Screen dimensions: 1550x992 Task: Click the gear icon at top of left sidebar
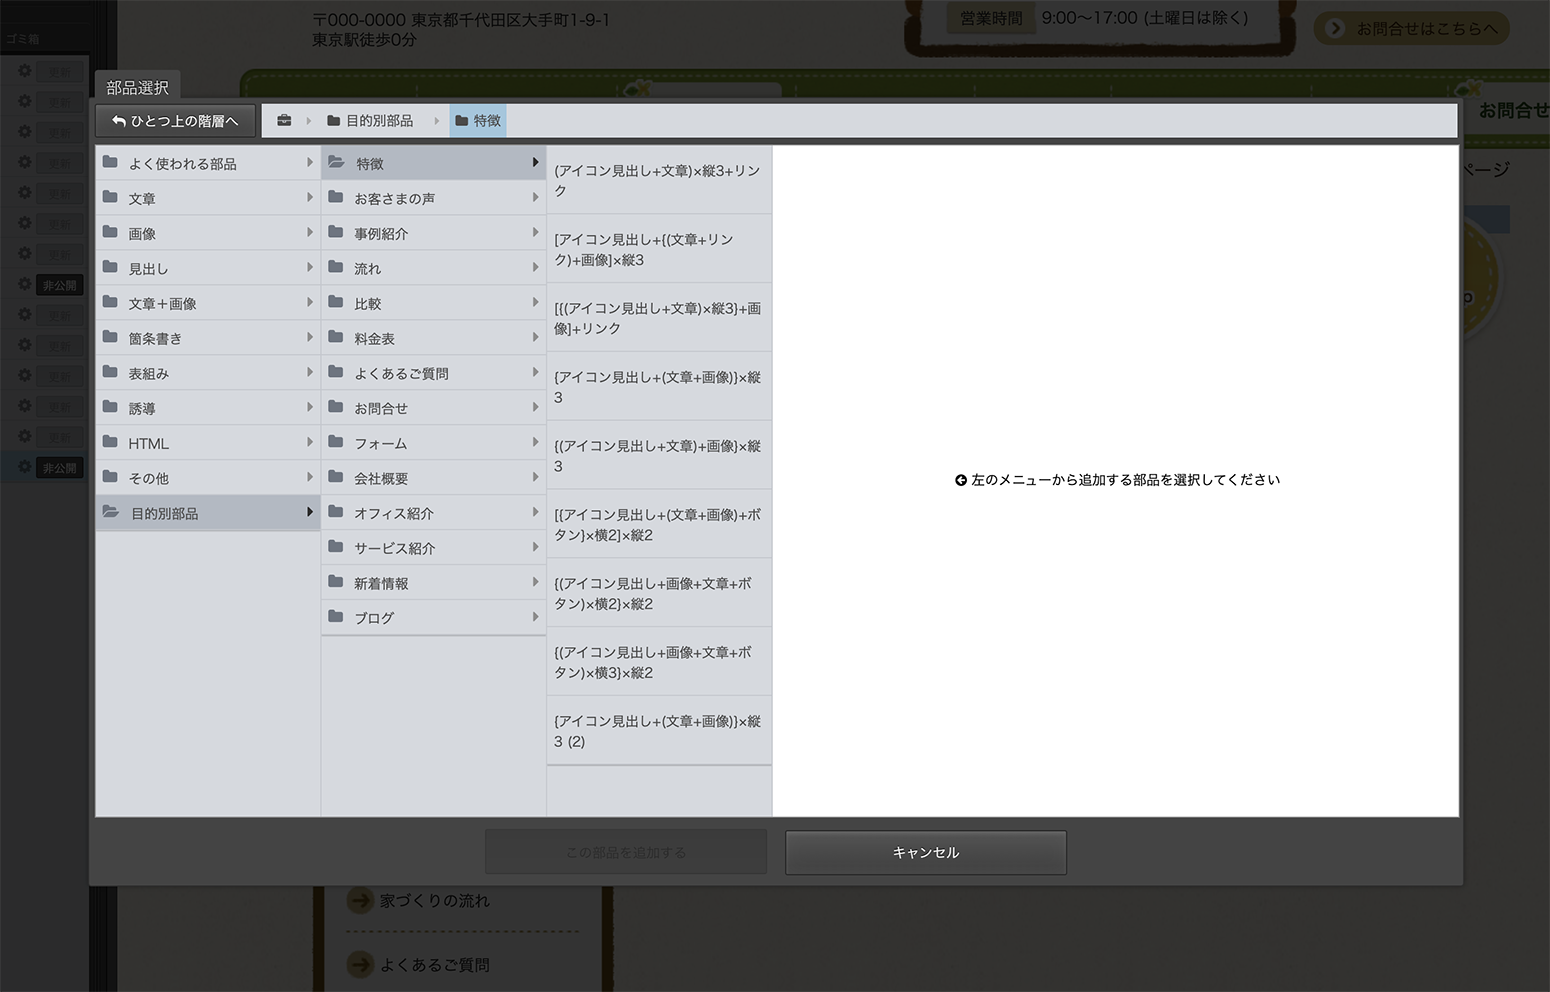tap(25, 71)
